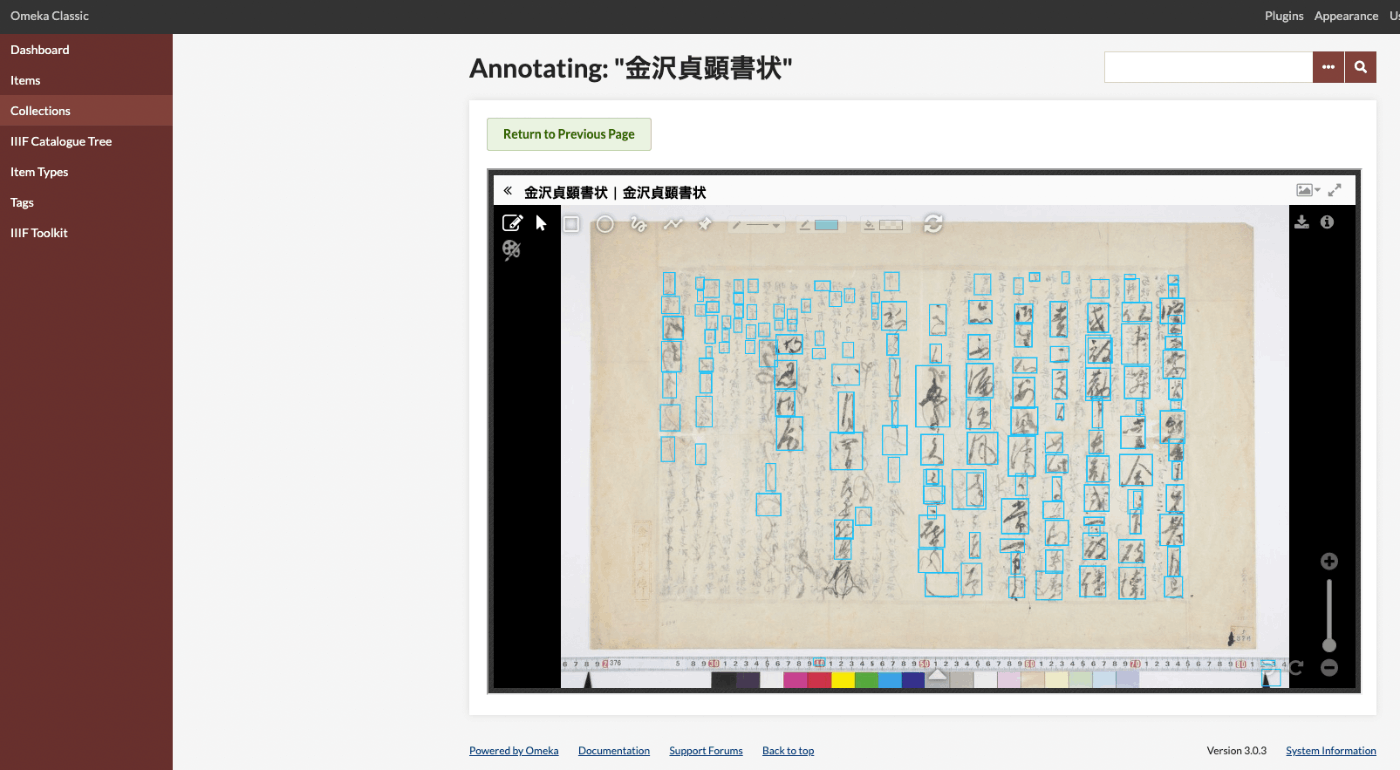Click the viewer title 金沢貞顕書状
The image size is (1400, 770).
[x=615, y=192]
